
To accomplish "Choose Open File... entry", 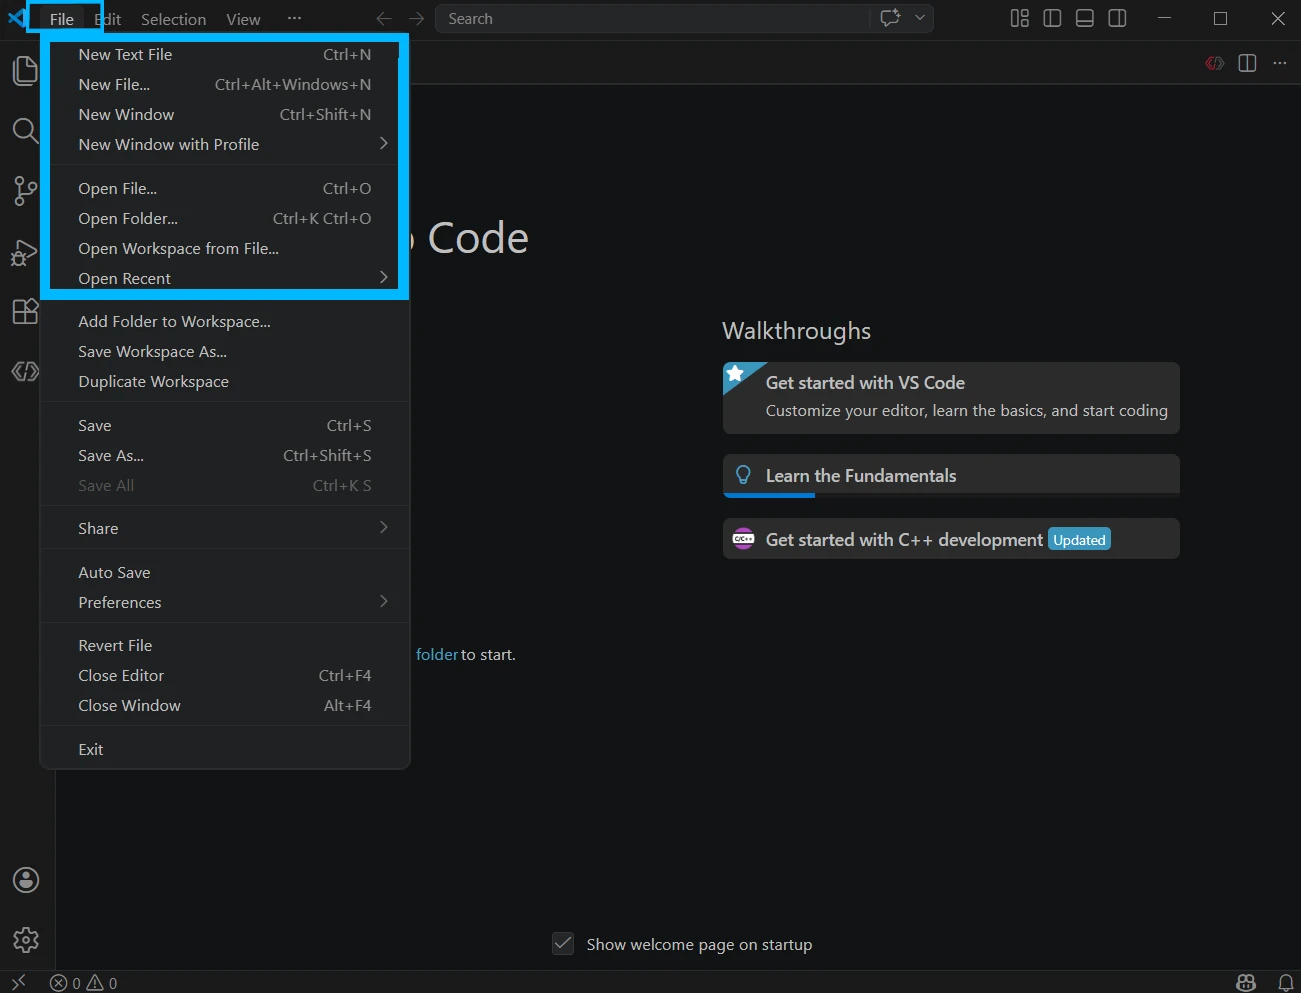I will pos(225,188).
